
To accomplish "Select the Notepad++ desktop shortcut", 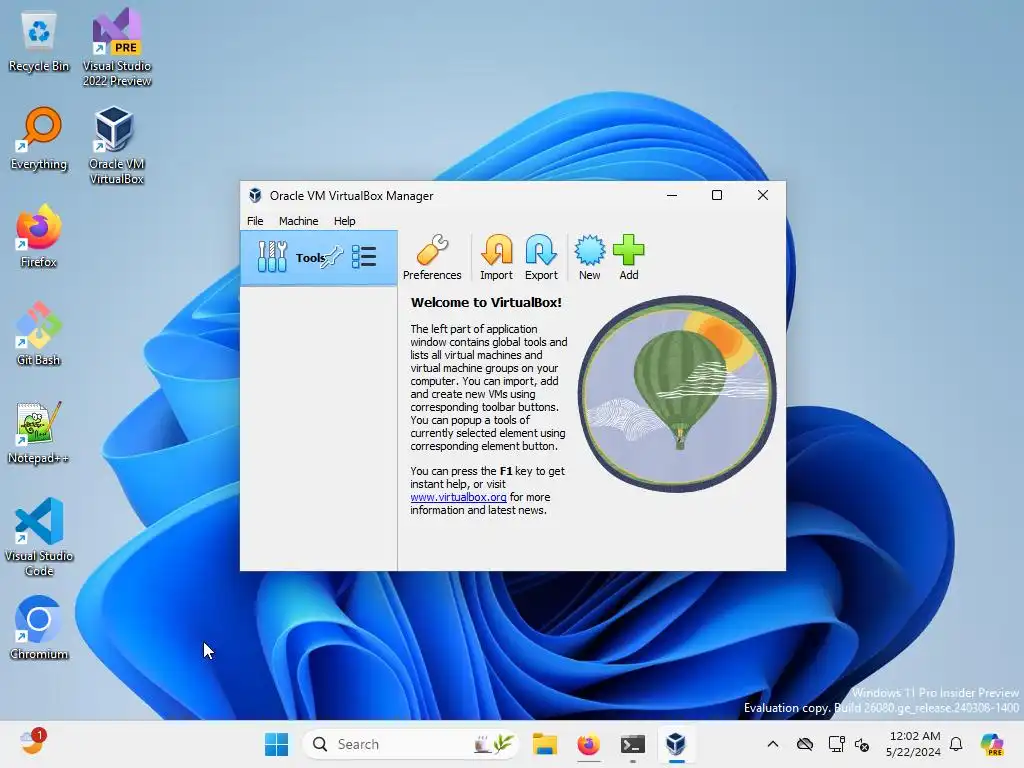I will (39, 432).
